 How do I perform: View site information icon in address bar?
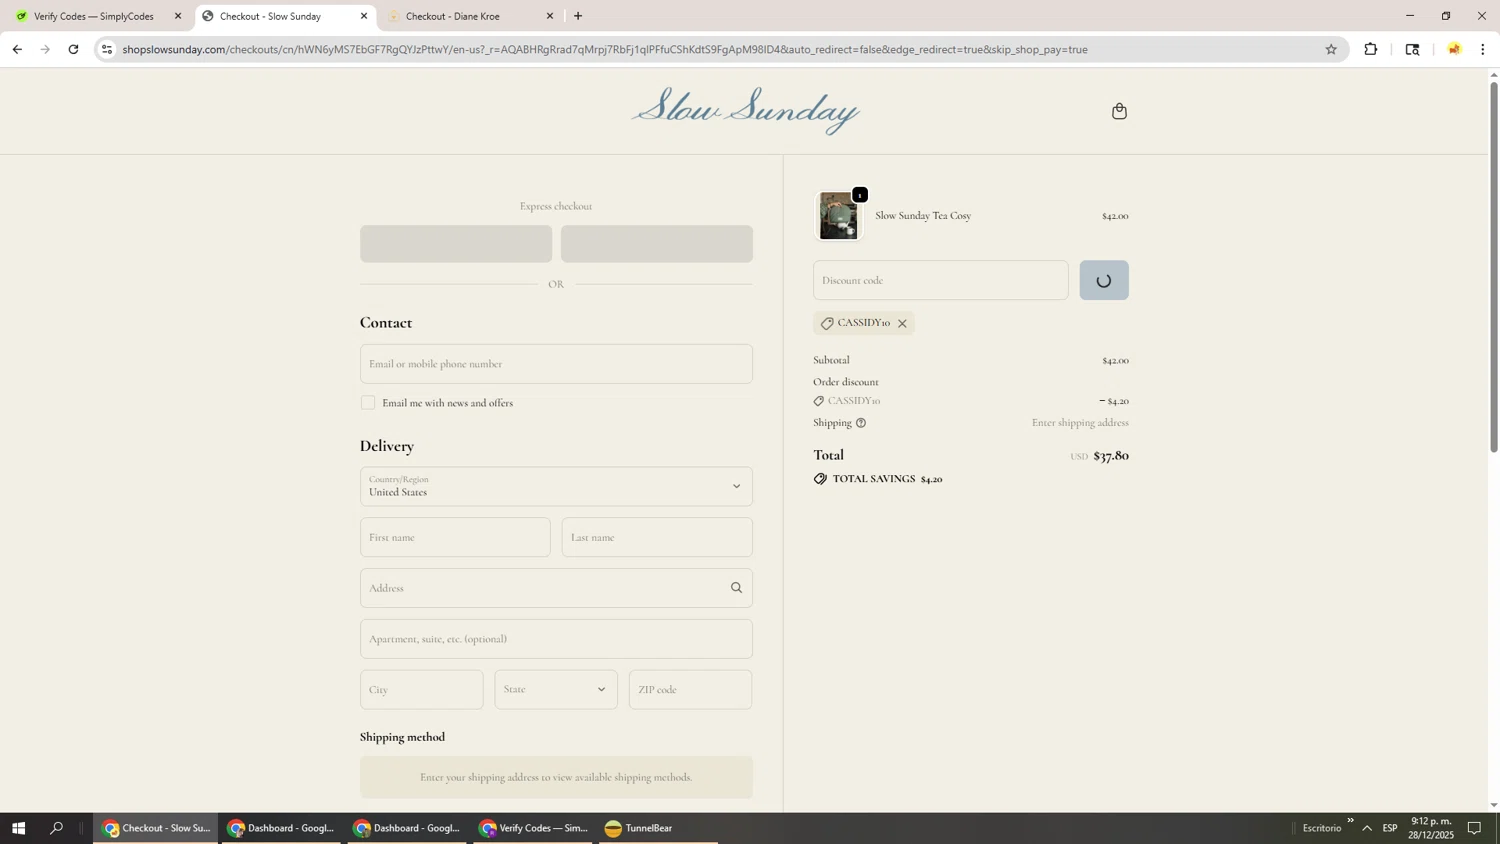click(x=107, y=49)
